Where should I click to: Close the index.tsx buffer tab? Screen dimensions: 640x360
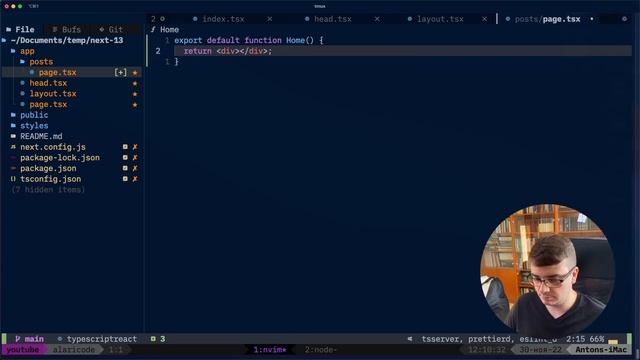click(270, 19)
